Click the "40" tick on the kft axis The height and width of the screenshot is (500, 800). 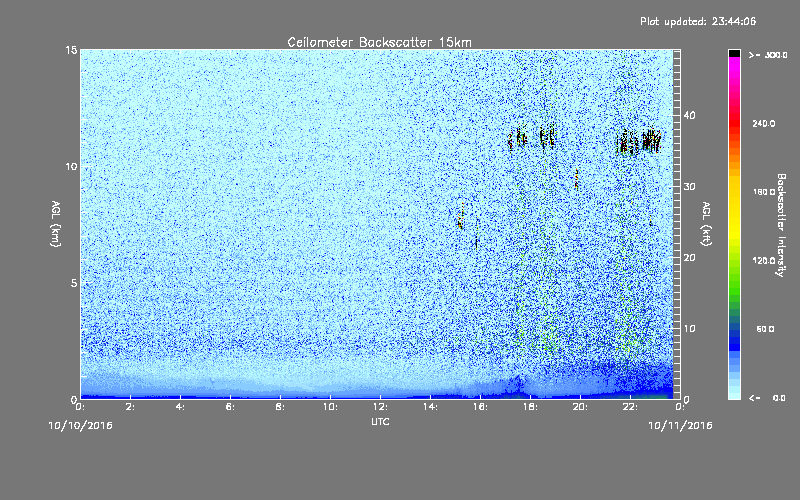coord(689,115)
